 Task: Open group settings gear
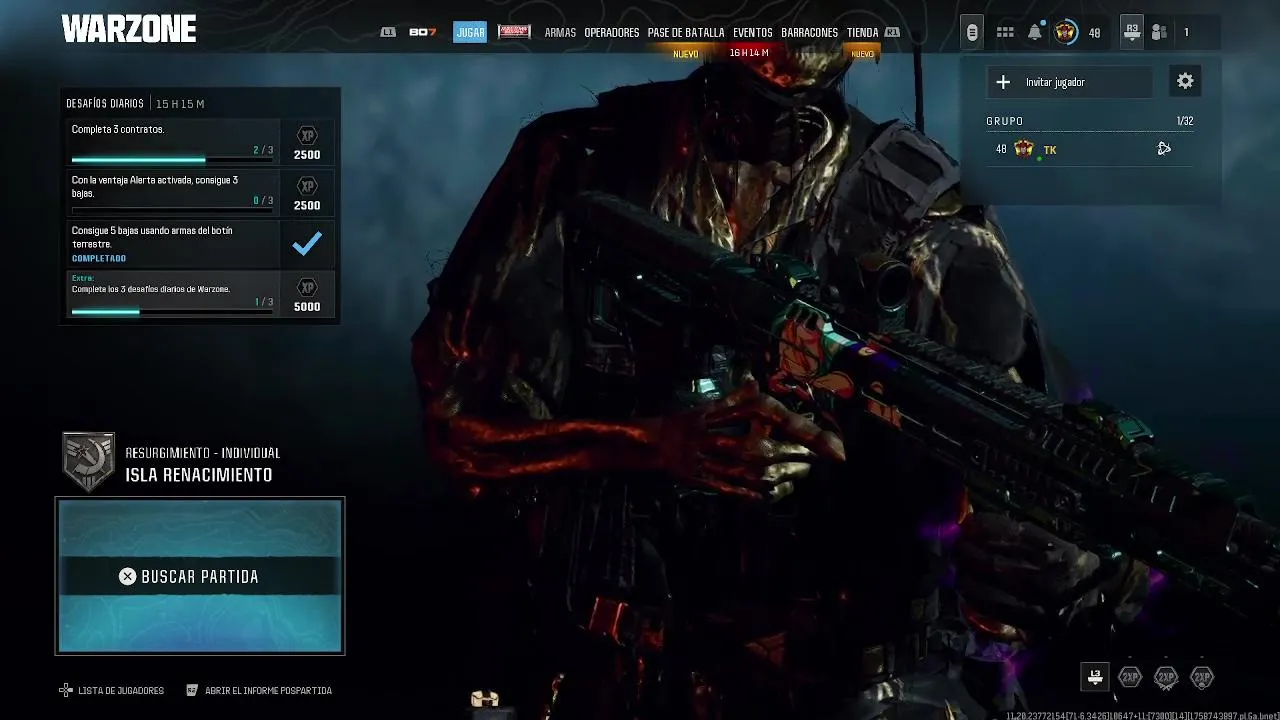tap(1185, 82)
